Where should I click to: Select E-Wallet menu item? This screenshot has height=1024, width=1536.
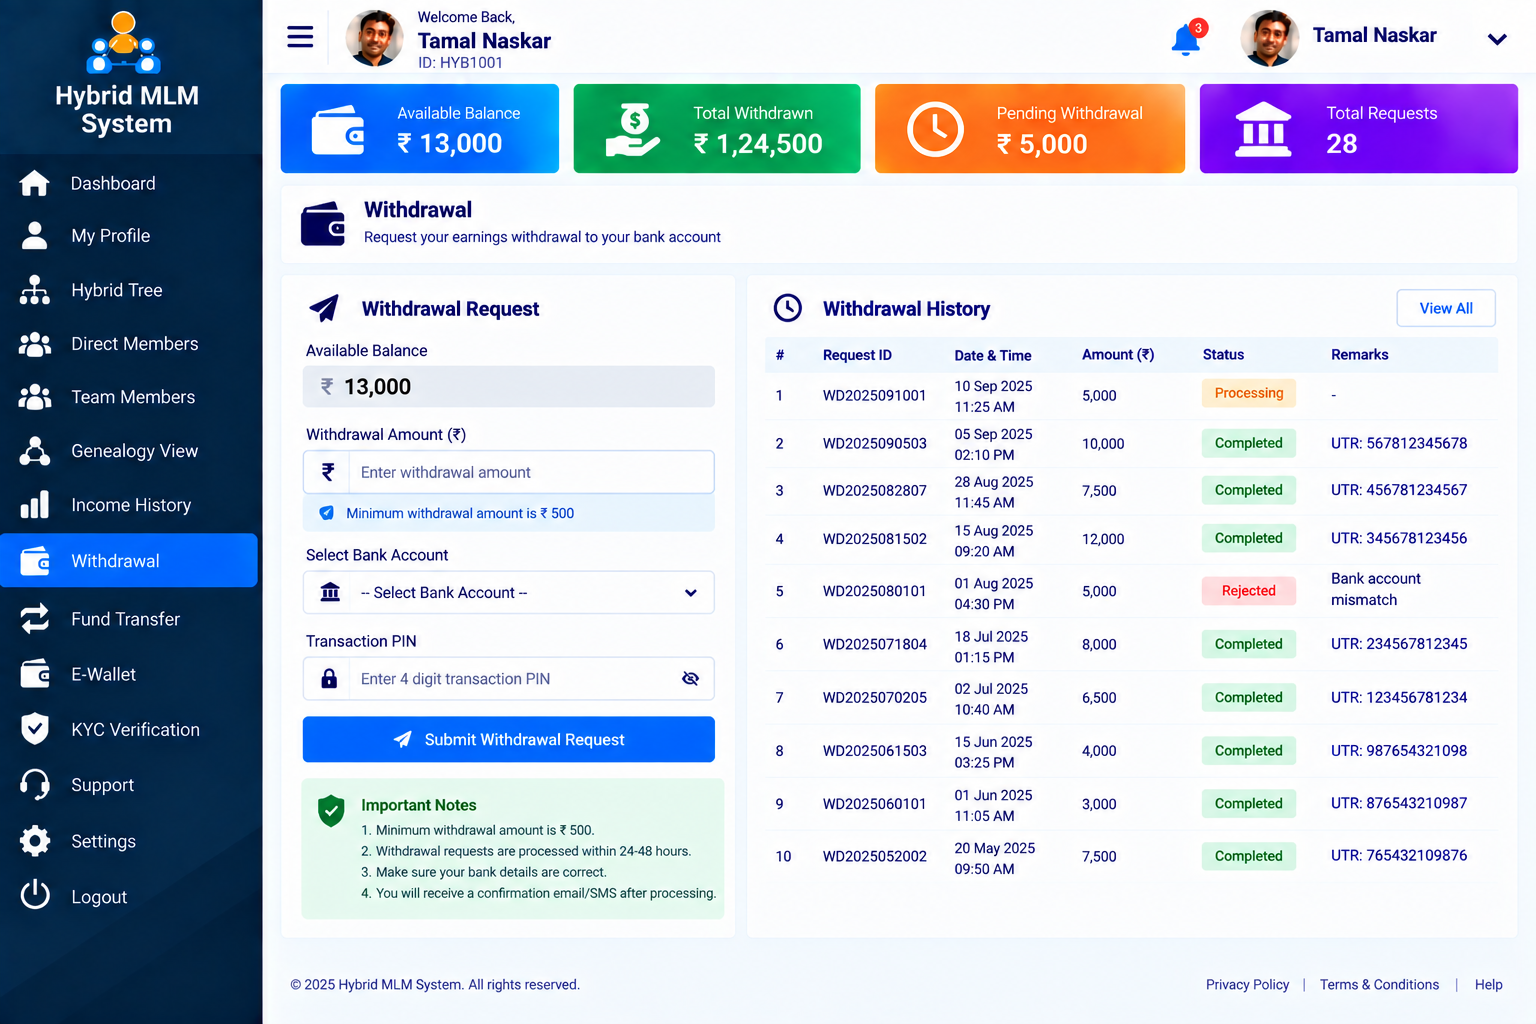click(x=129, y=674)
